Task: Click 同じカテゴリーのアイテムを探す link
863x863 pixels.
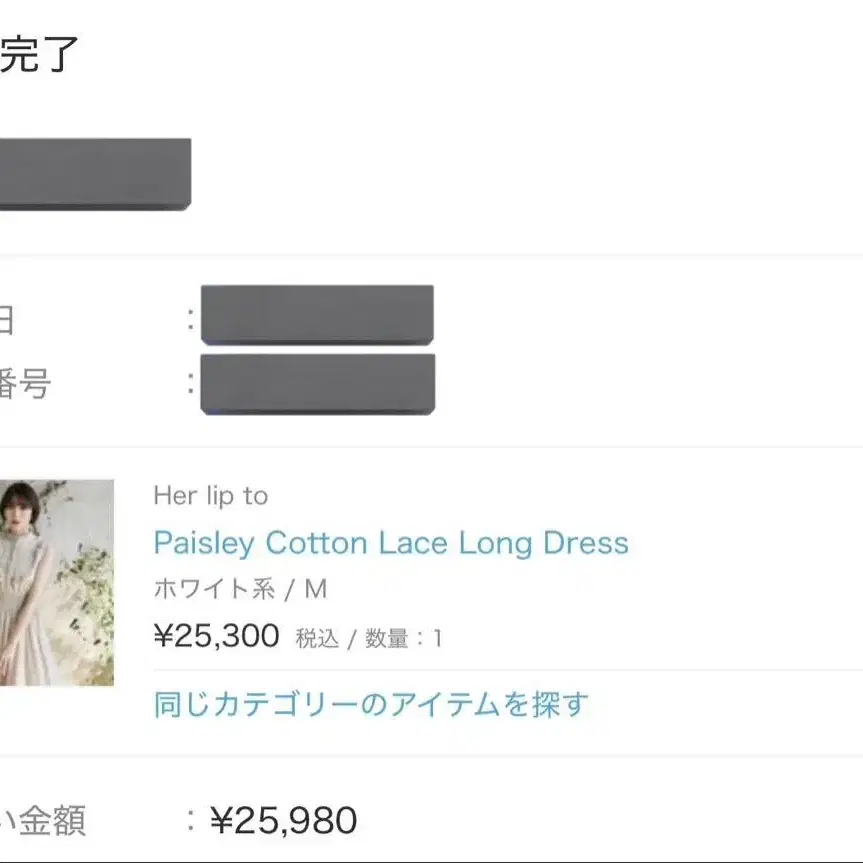Action: 371,704
